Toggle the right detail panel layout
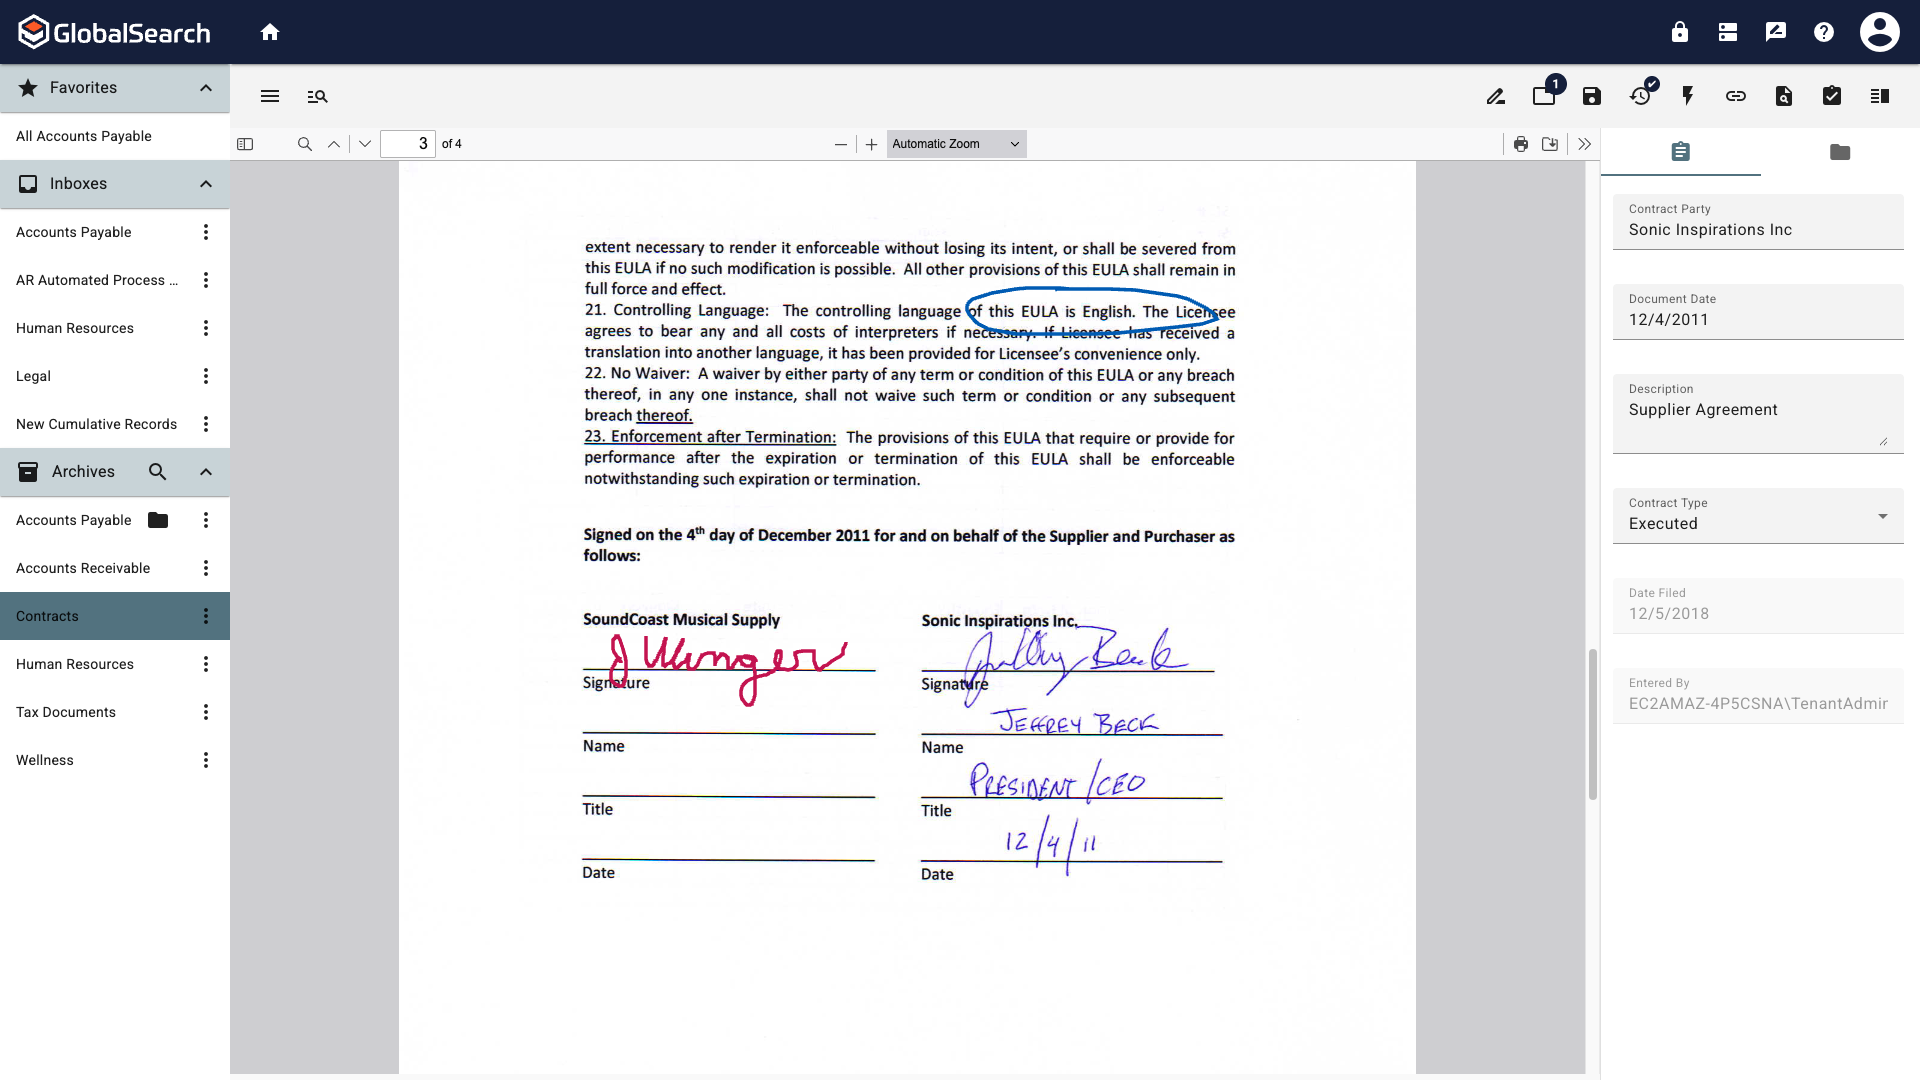The height and width of the screenshot is (1080, 1920). click(x=1880, y=96)
